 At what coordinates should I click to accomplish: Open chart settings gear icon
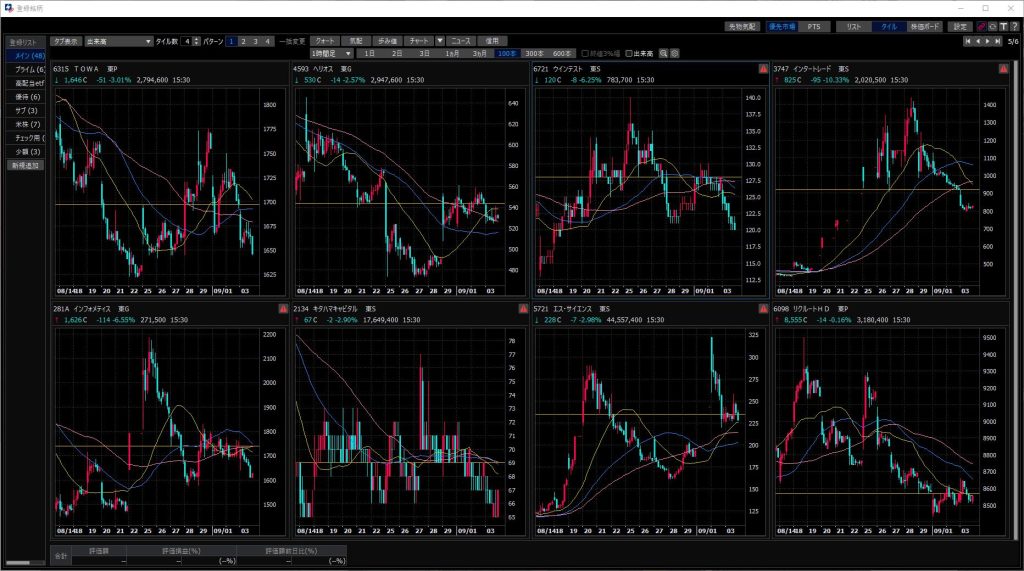[675, 52]
